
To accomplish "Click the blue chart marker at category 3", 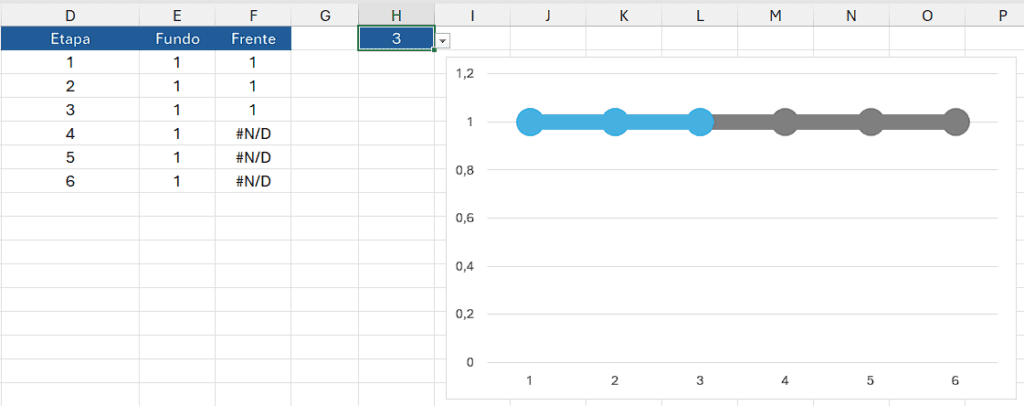I will [x=700, y=123].
